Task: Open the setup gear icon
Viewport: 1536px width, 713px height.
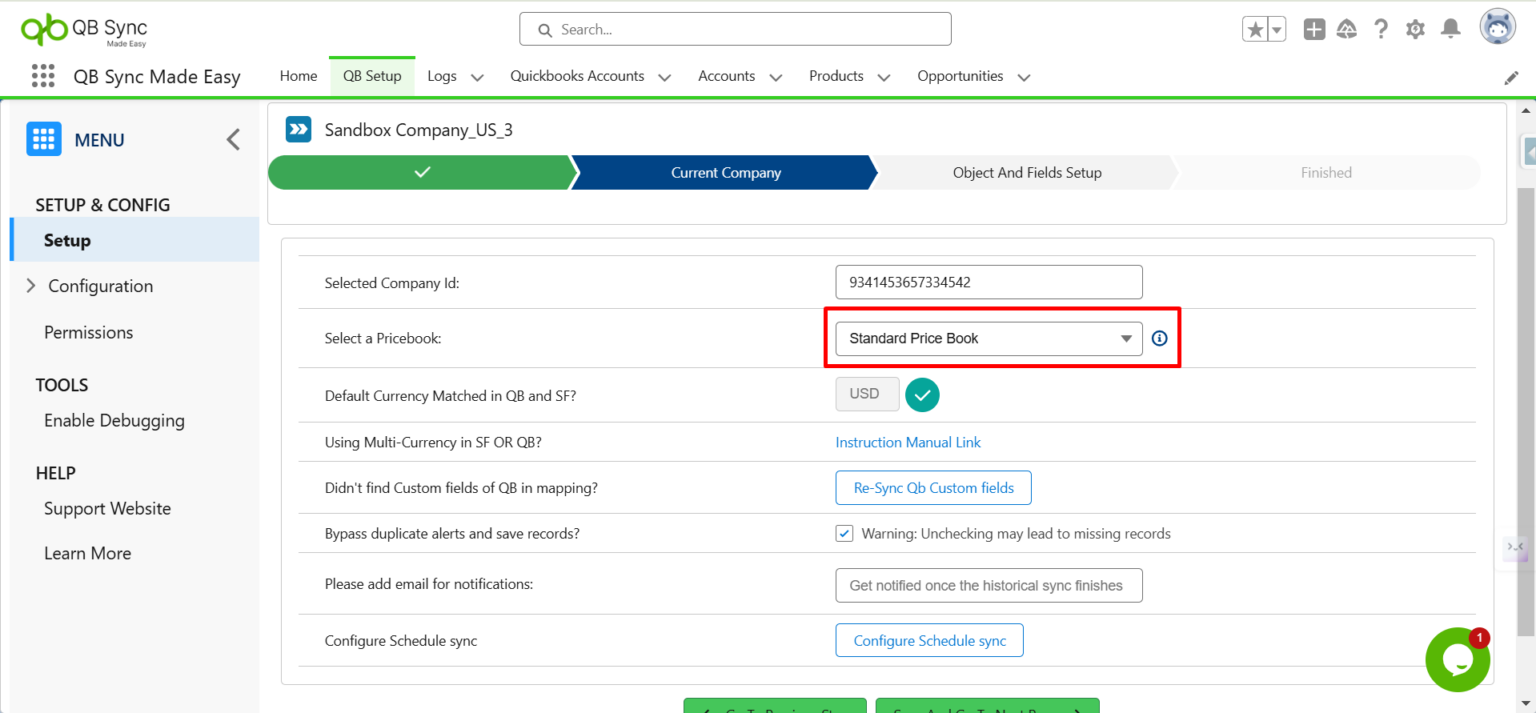Action: [x=1415, y=30]
